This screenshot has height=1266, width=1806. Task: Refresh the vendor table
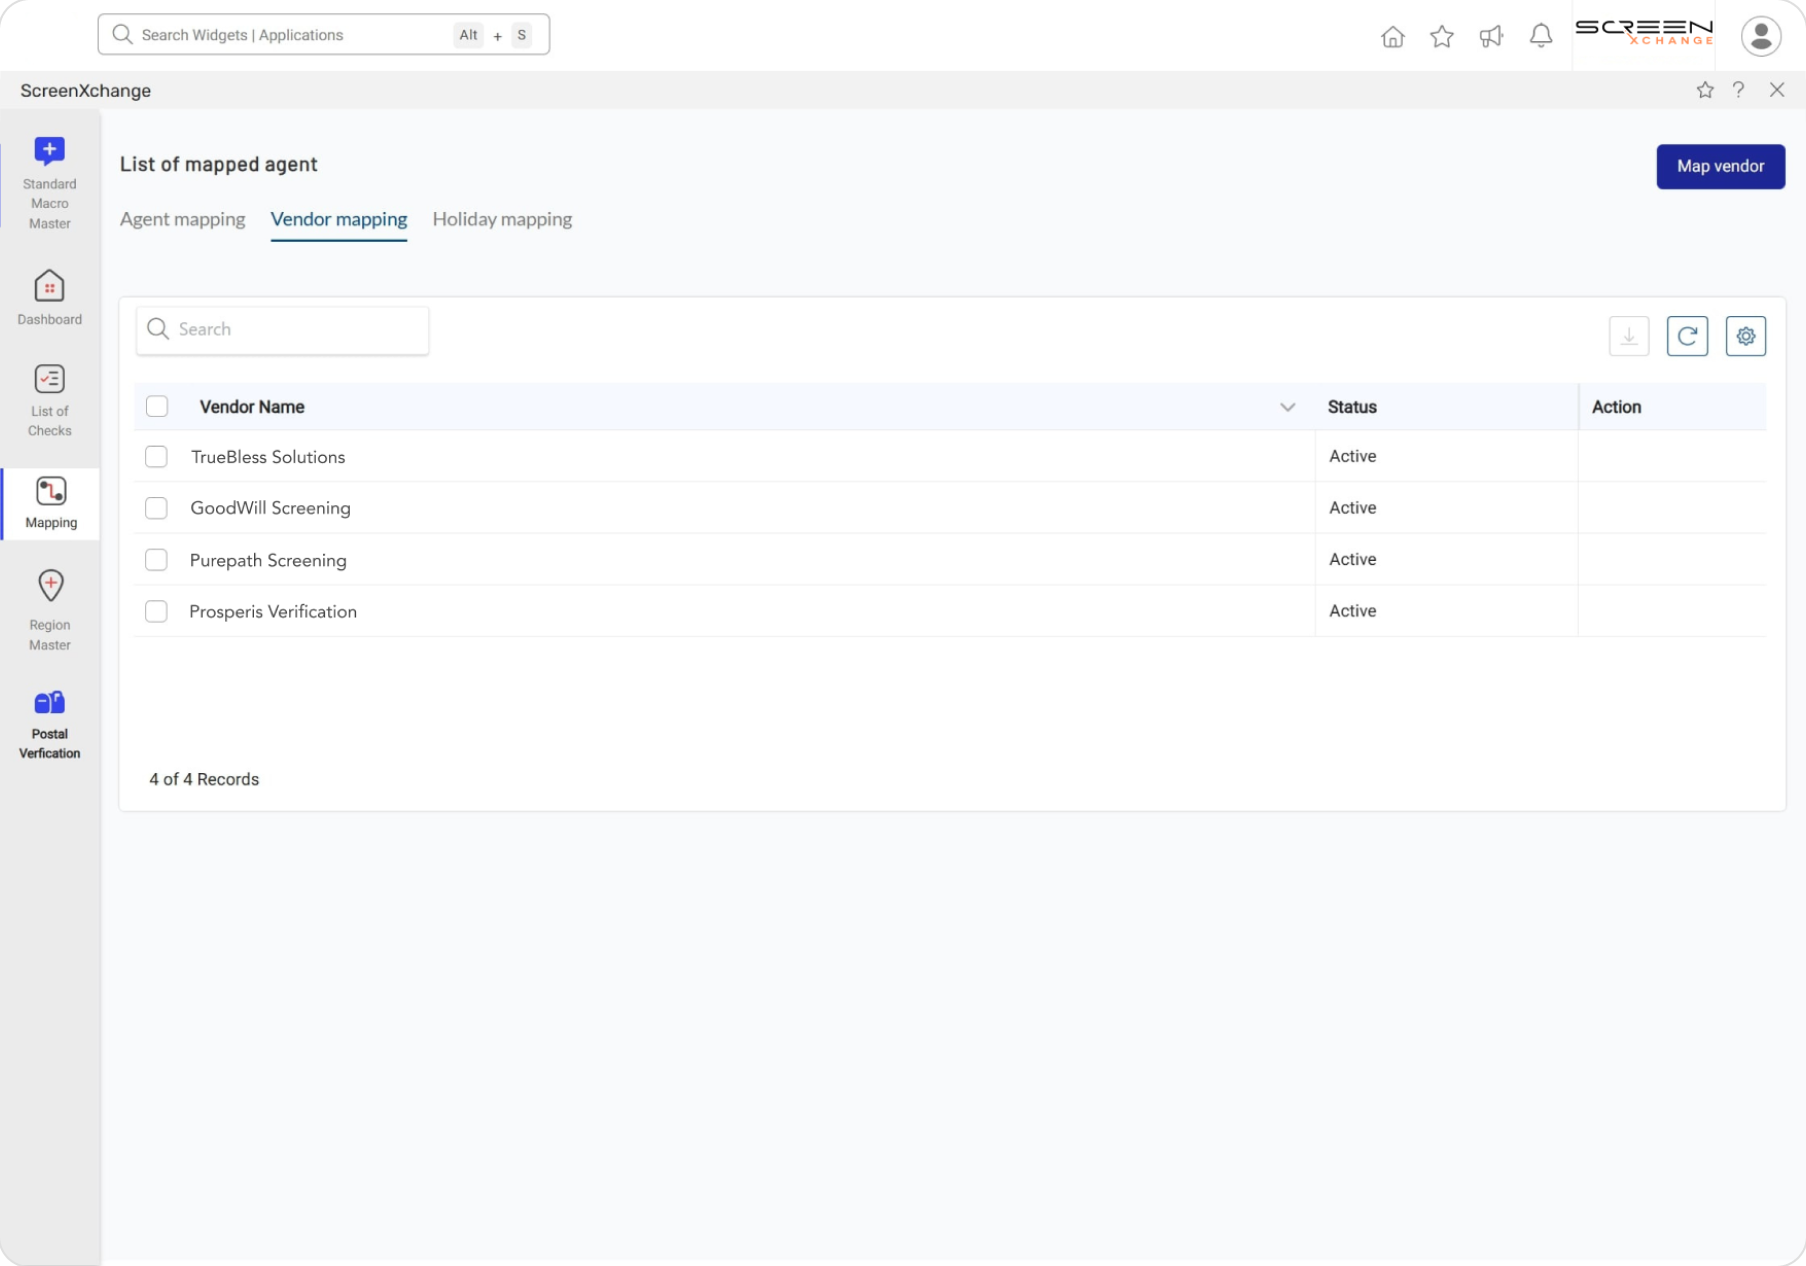click(x=1687, y=336)
